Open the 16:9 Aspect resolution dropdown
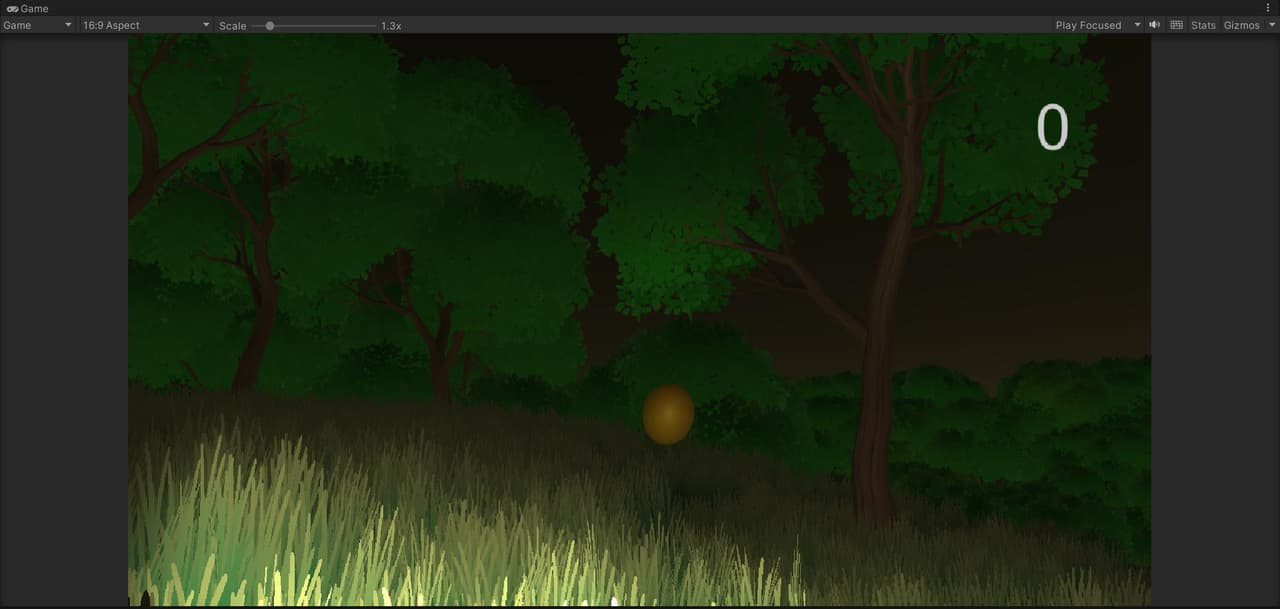Viewport: 1280px width, 609px height. (147, 25)
